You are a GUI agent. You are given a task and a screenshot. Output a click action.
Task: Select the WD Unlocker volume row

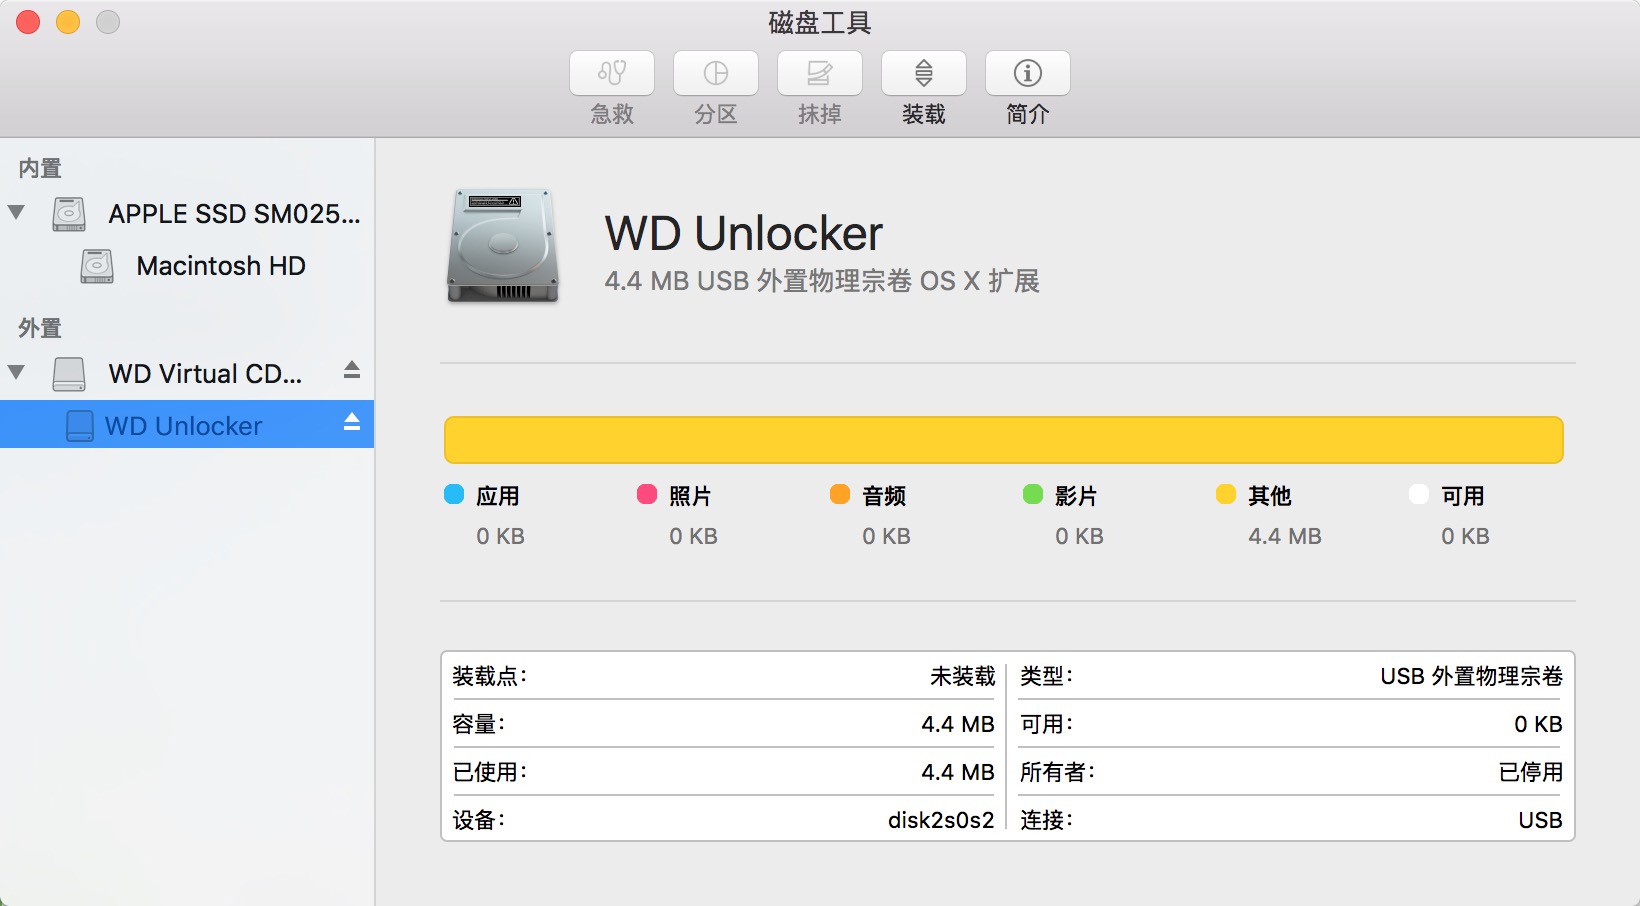(x=187, y=424)
